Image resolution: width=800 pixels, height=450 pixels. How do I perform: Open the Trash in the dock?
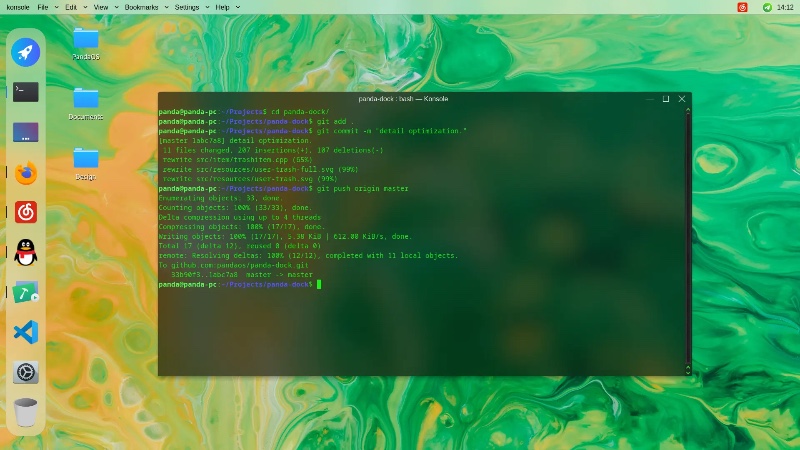(26, 412)
